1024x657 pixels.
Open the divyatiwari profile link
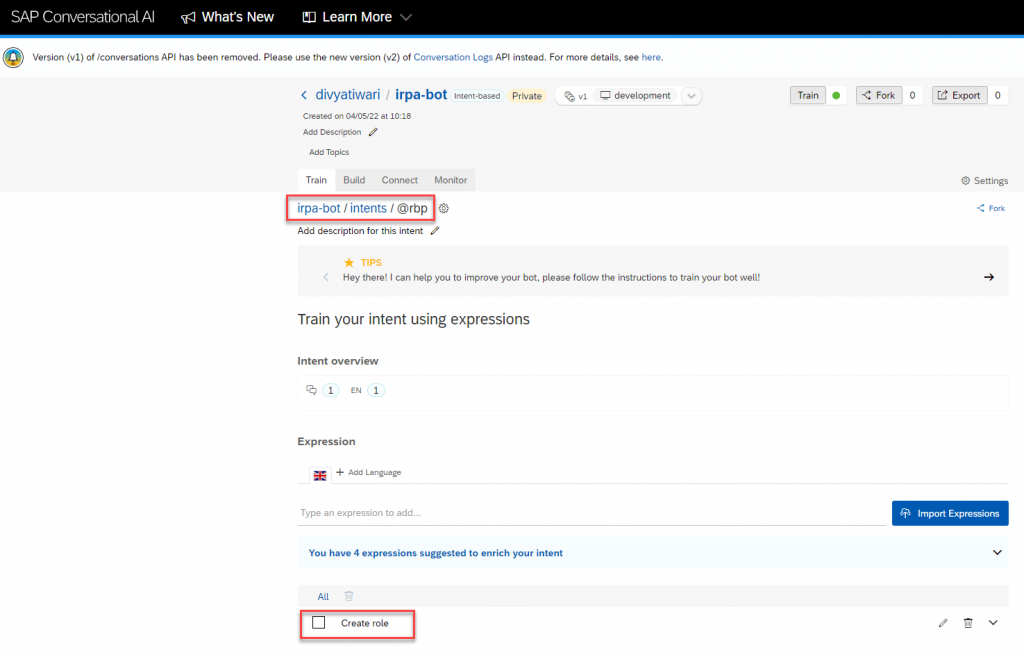point(347,95)
